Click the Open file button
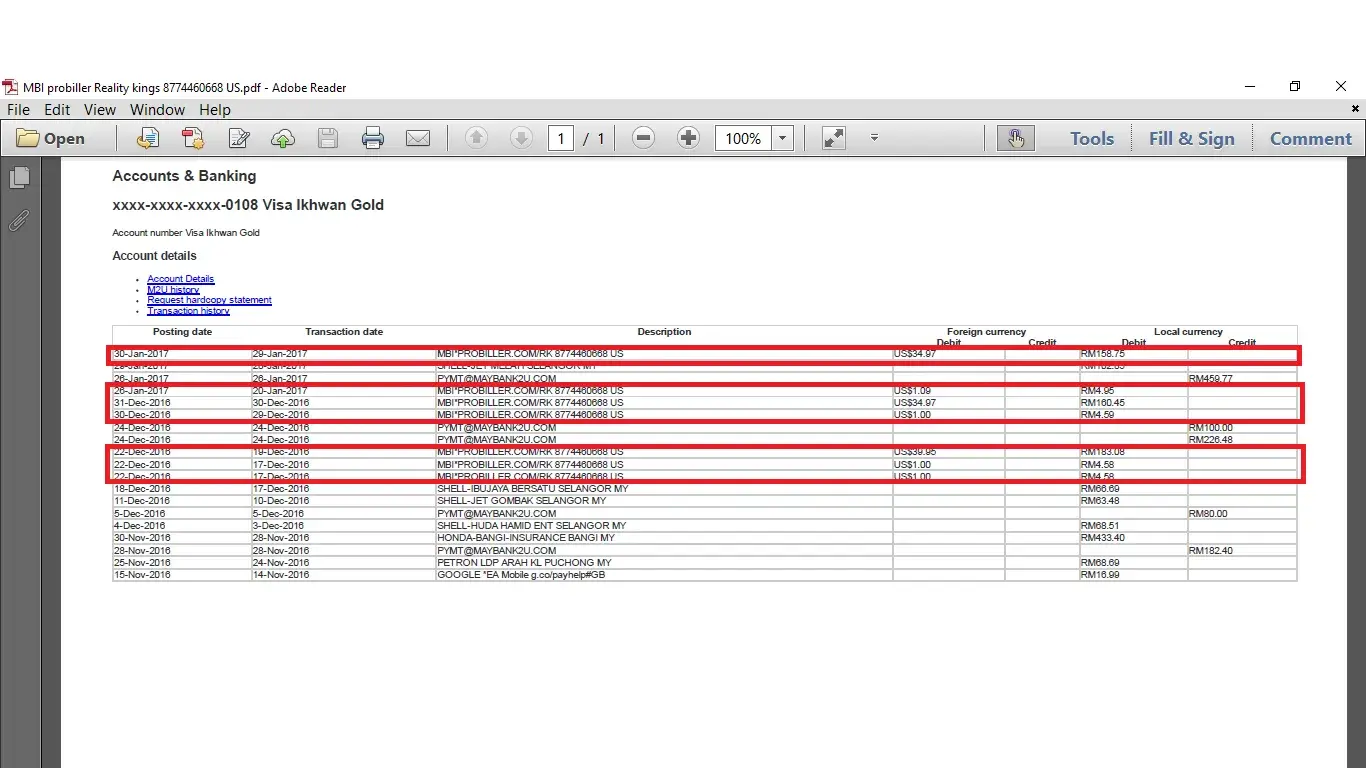1366x768 pixels. (x=51, y=139)
